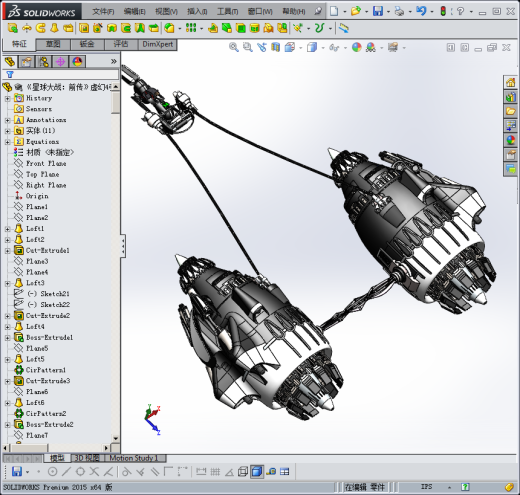Switch to the DimXpert tab
The height and width of the screenshot is (495, 520).
click(x=158, y=44)
